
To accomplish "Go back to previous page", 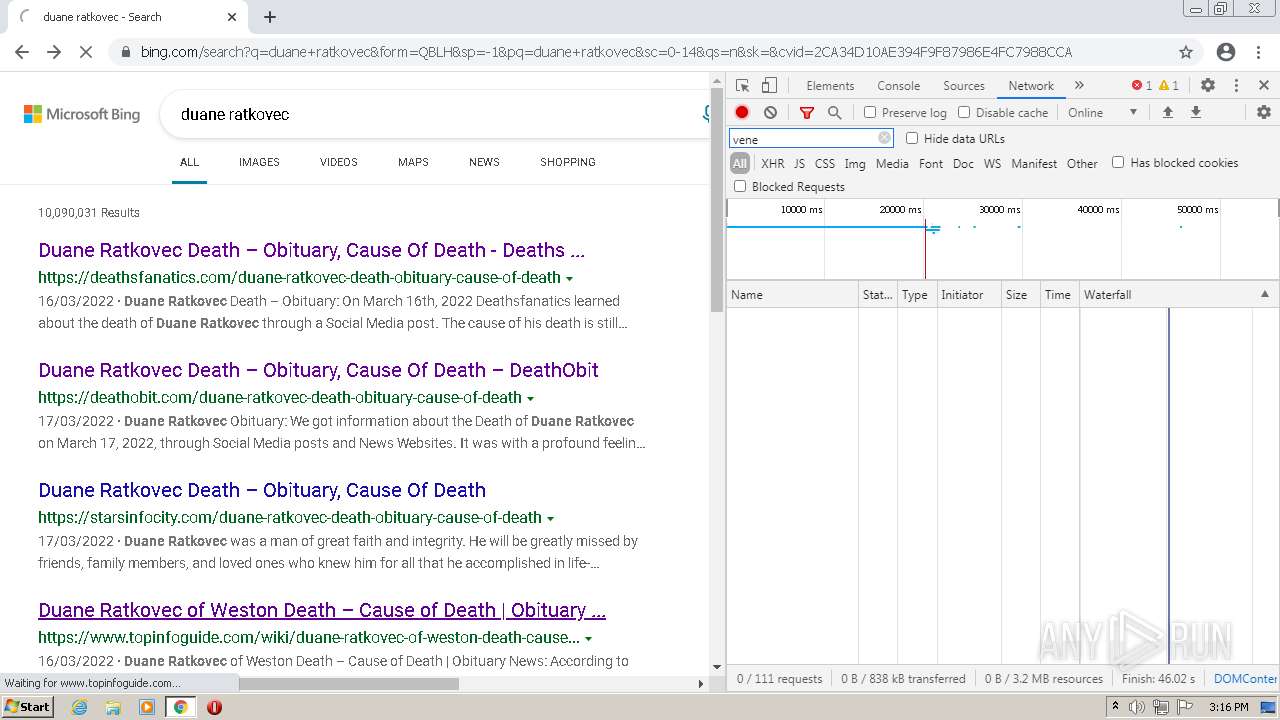I will point(22,52).
